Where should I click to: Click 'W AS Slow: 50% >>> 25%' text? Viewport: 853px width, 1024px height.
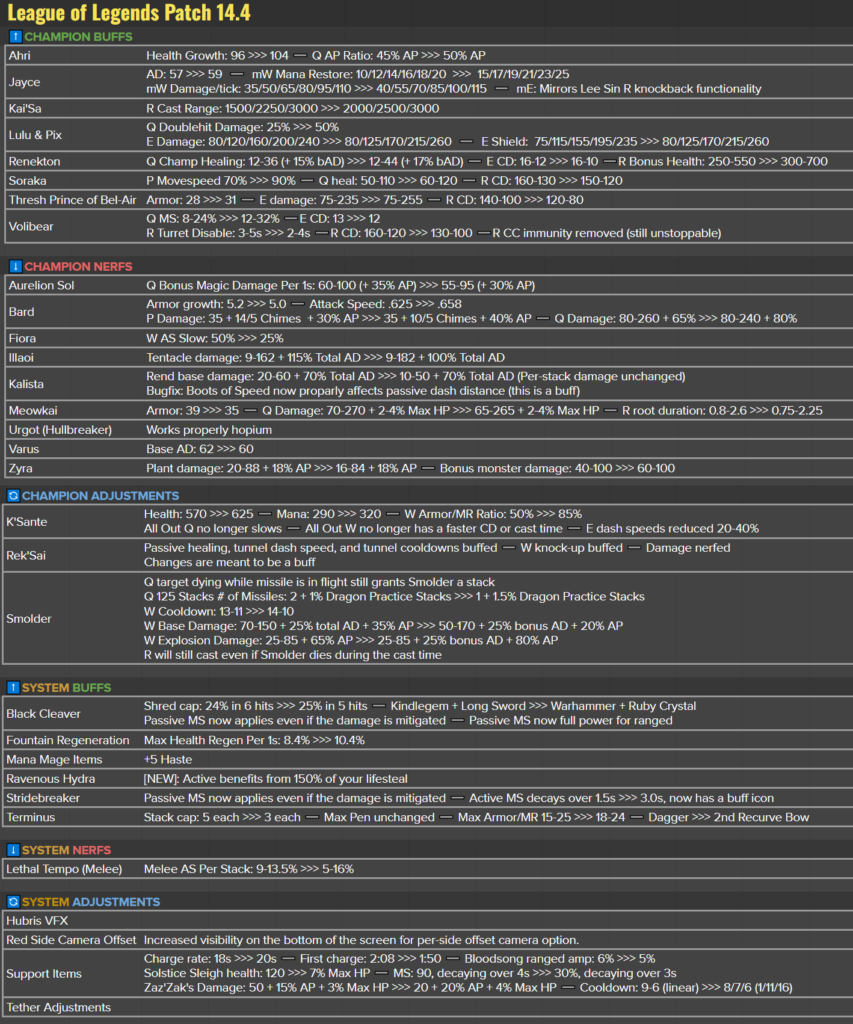coord(215,338)
